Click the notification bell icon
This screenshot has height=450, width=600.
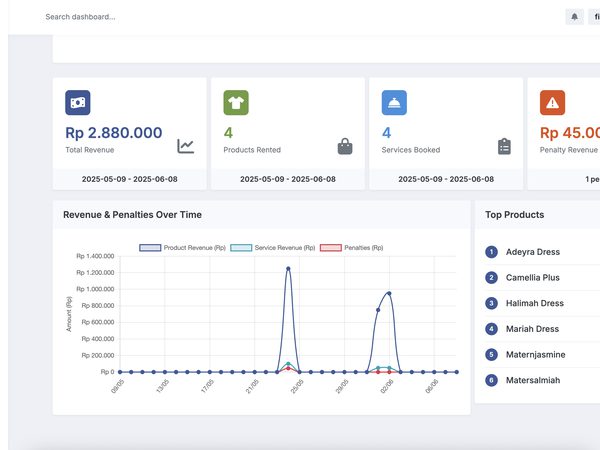click(574, 17)
